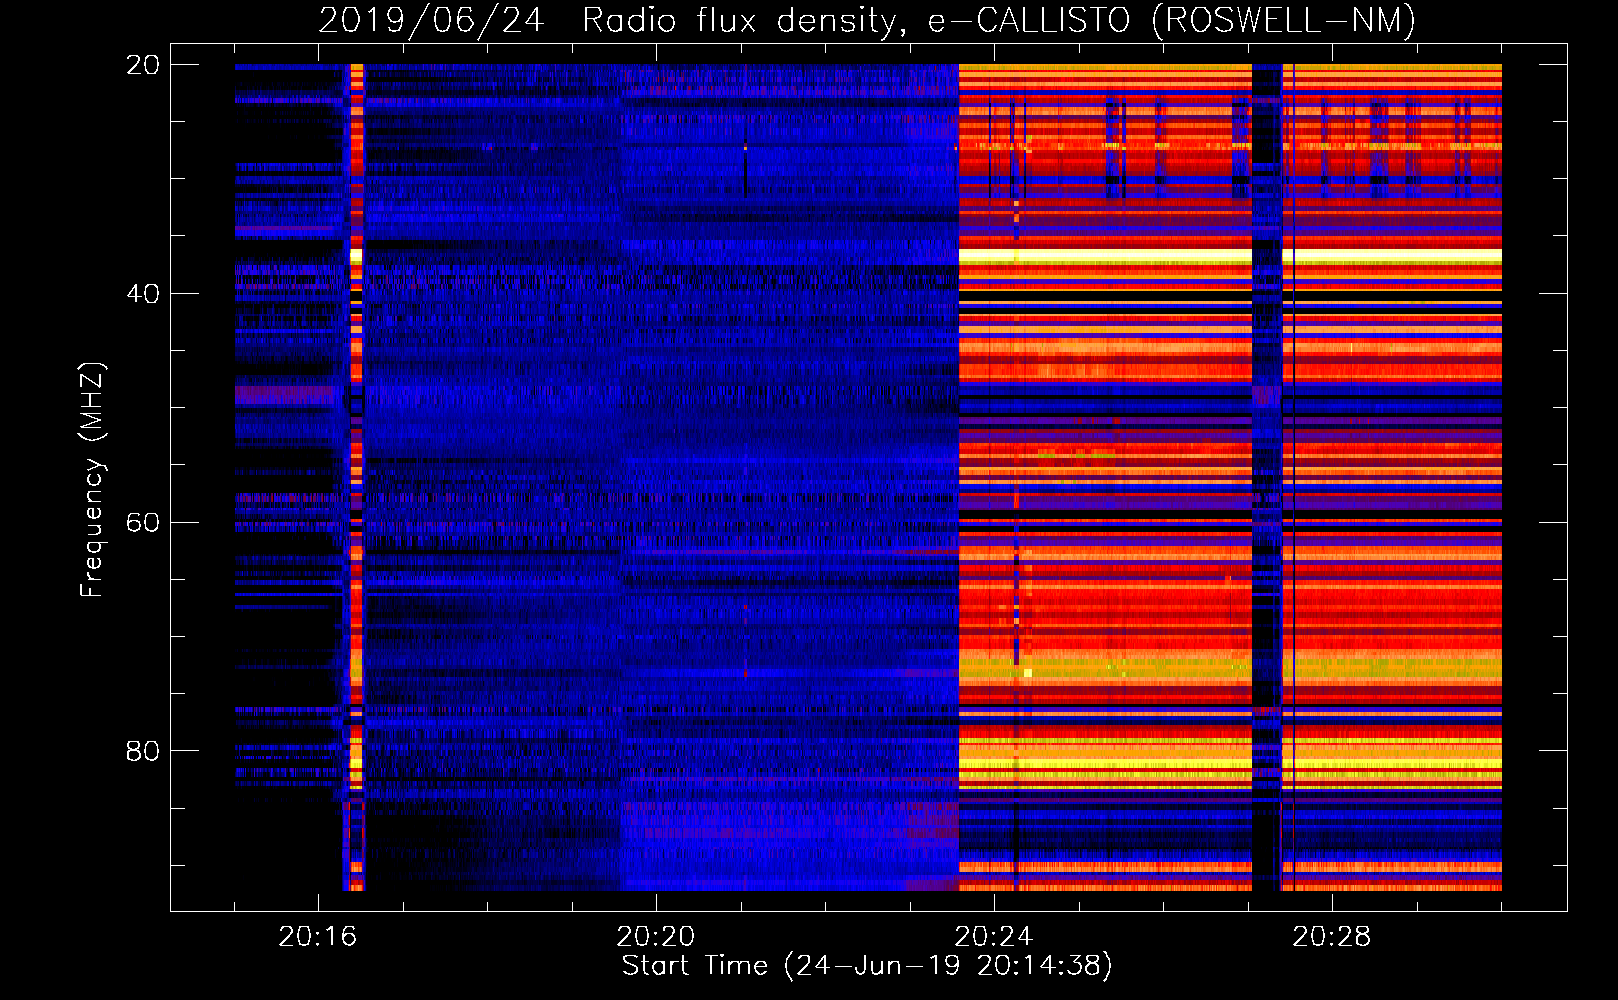
Task: Select the 20:24 time tick label
Action: [994, 936]
